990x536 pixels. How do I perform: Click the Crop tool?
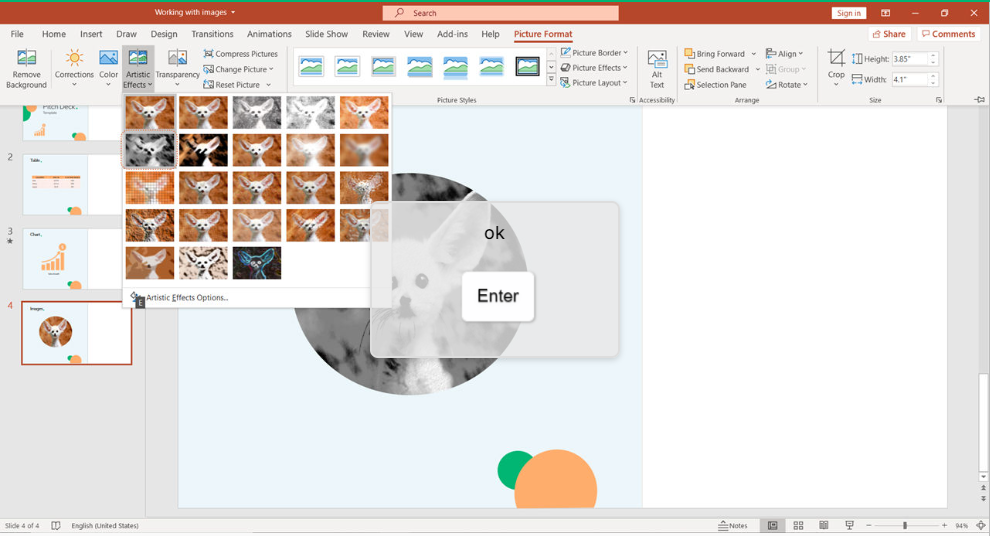tap(836, 68)
